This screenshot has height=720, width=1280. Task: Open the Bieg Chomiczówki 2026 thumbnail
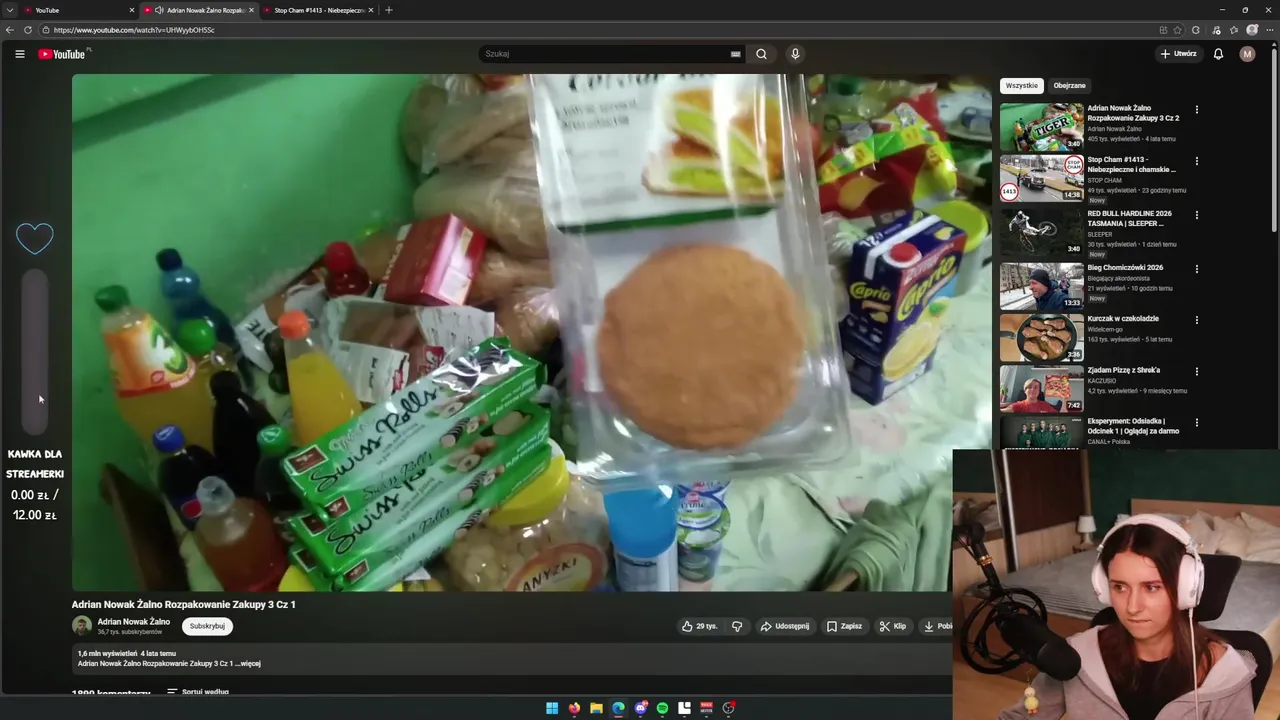pyautogui.click(x=1041, y=286)
